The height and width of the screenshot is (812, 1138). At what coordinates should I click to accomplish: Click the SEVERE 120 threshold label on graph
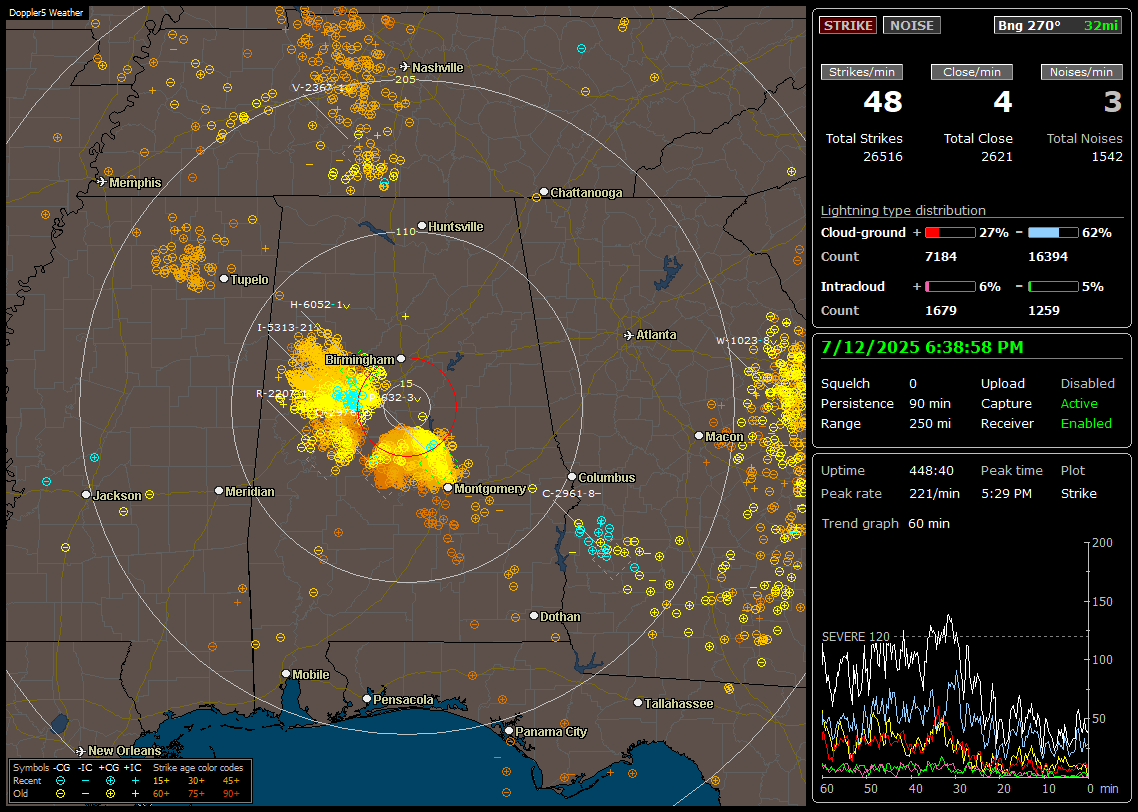(x=856, y=636)
